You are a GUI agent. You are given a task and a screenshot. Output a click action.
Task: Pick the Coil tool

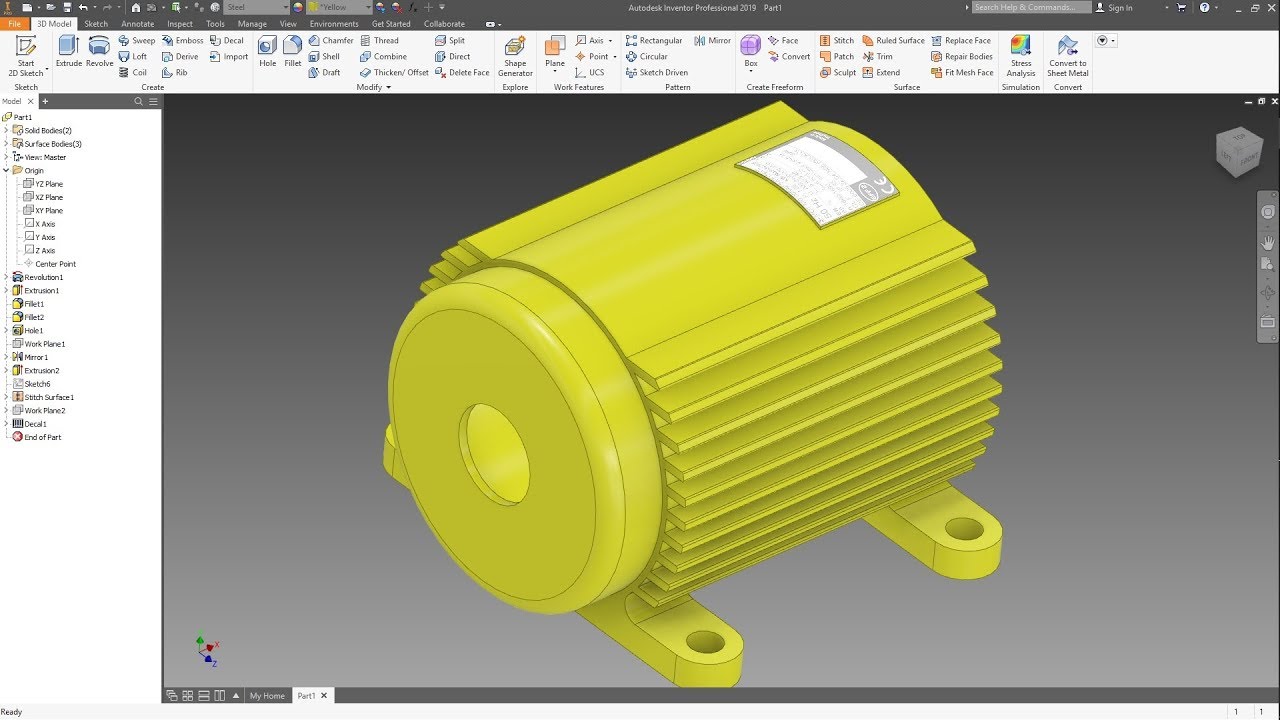tap(133, 72)
